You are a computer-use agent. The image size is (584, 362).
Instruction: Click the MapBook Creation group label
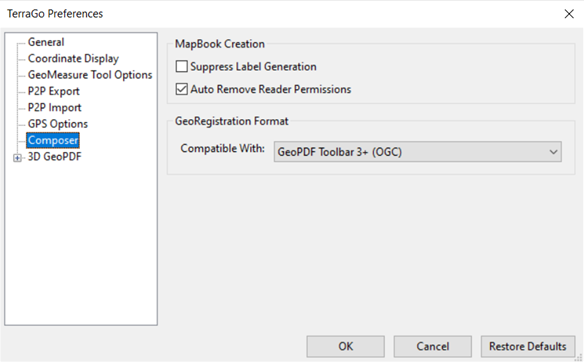pos(220,44)
